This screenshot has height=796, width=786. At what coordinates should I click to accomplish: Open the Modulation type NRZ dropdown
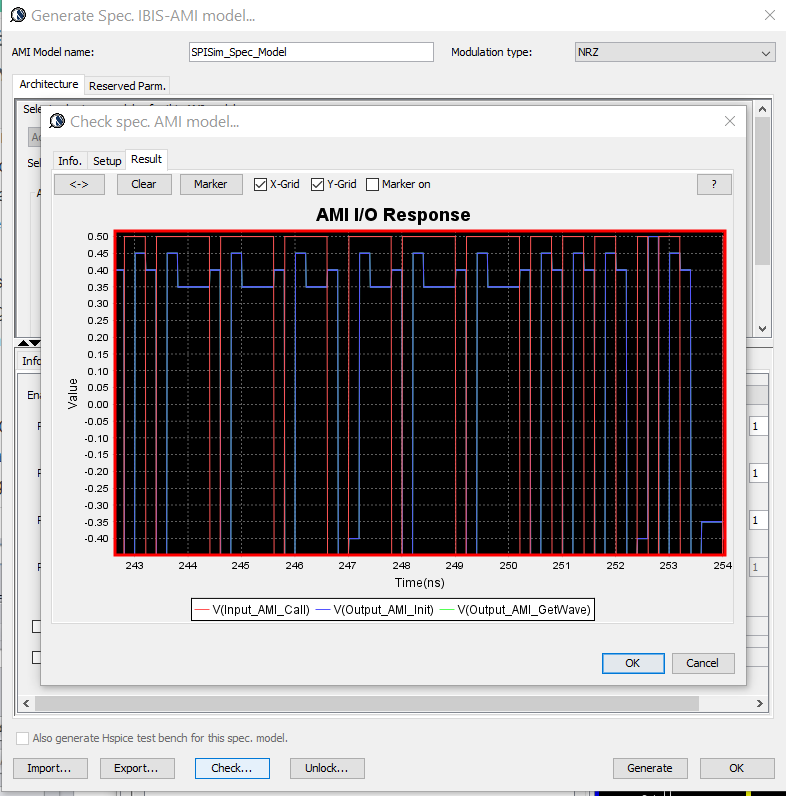tap(675, 52)
